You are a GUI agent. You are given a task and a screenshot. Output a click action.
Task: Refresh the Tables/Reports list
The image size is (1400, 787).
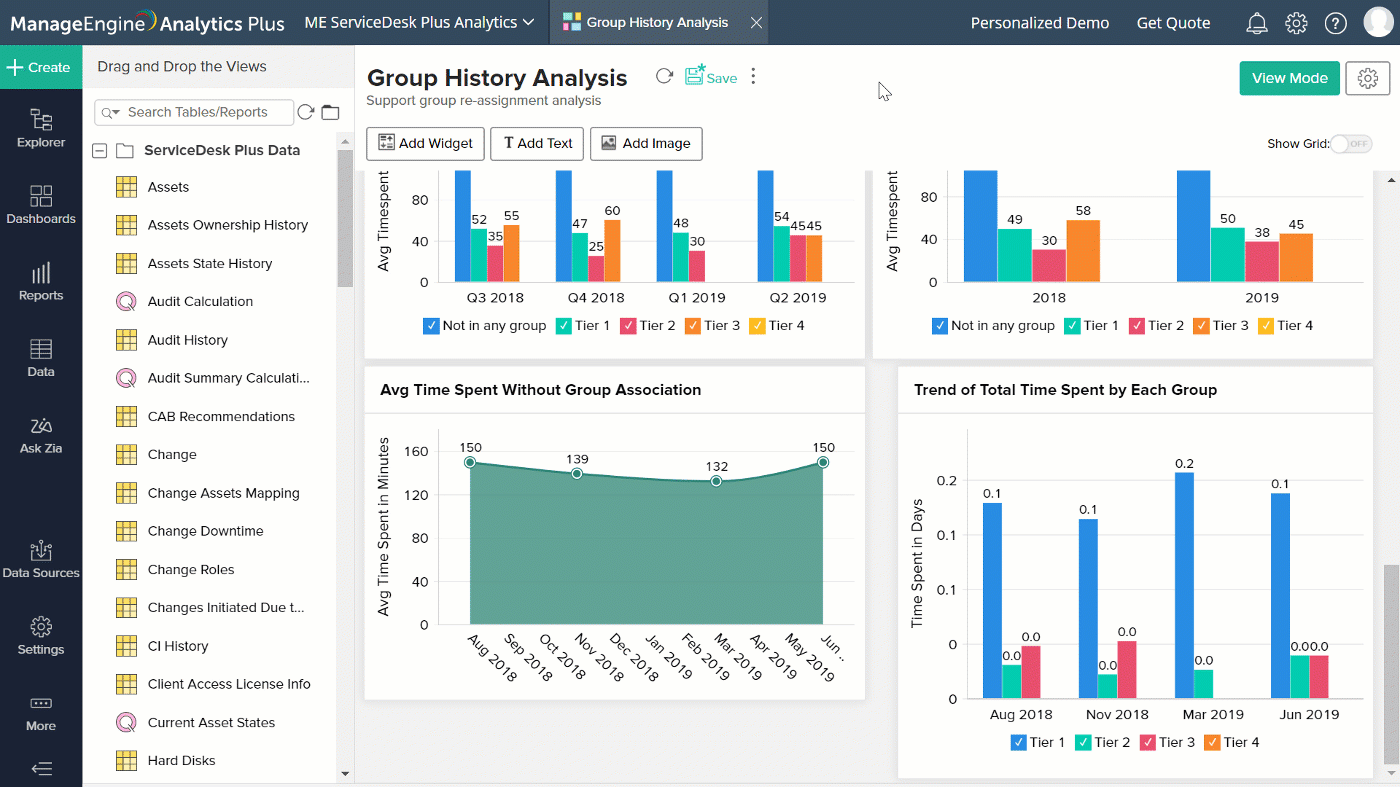tap(306, 112)
